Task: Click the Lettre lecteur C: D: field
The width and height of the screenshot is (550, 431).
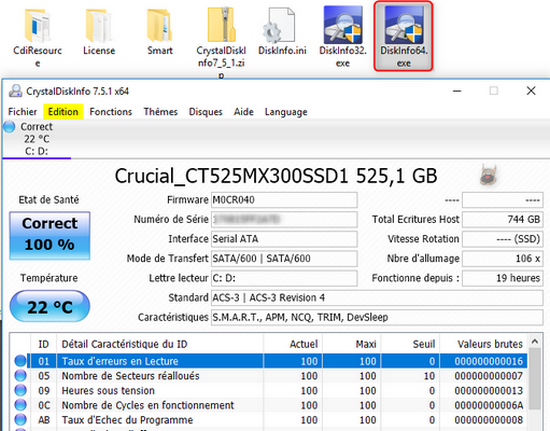Action: tap(284, 278)
